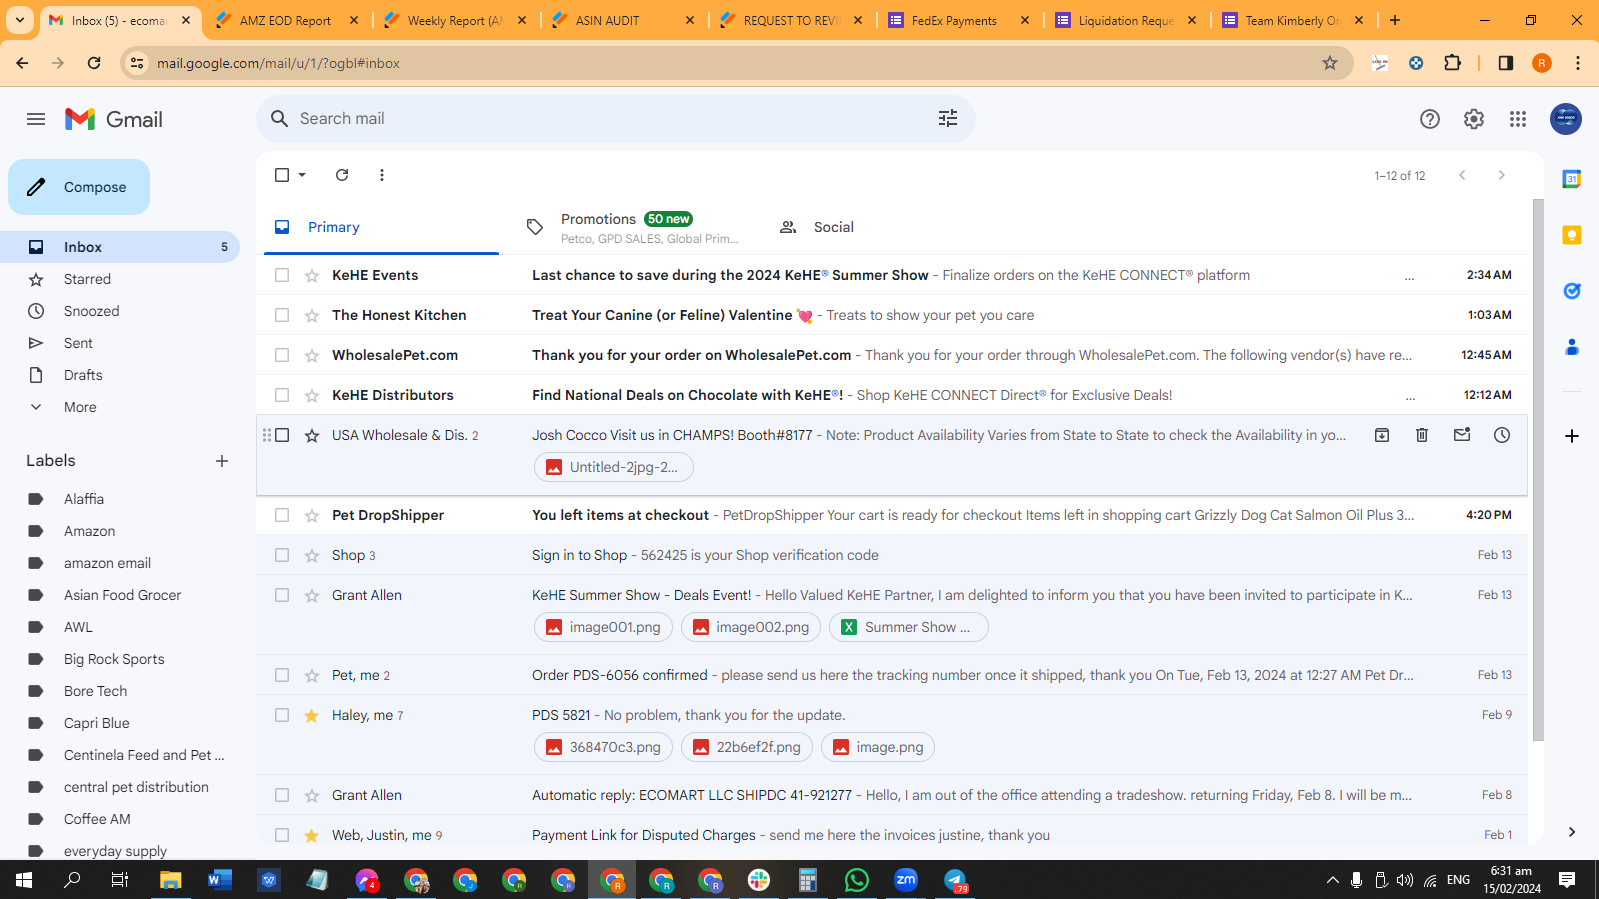
Task: Select the Haley, me email checkbox
Action: [x=282, y=715]
